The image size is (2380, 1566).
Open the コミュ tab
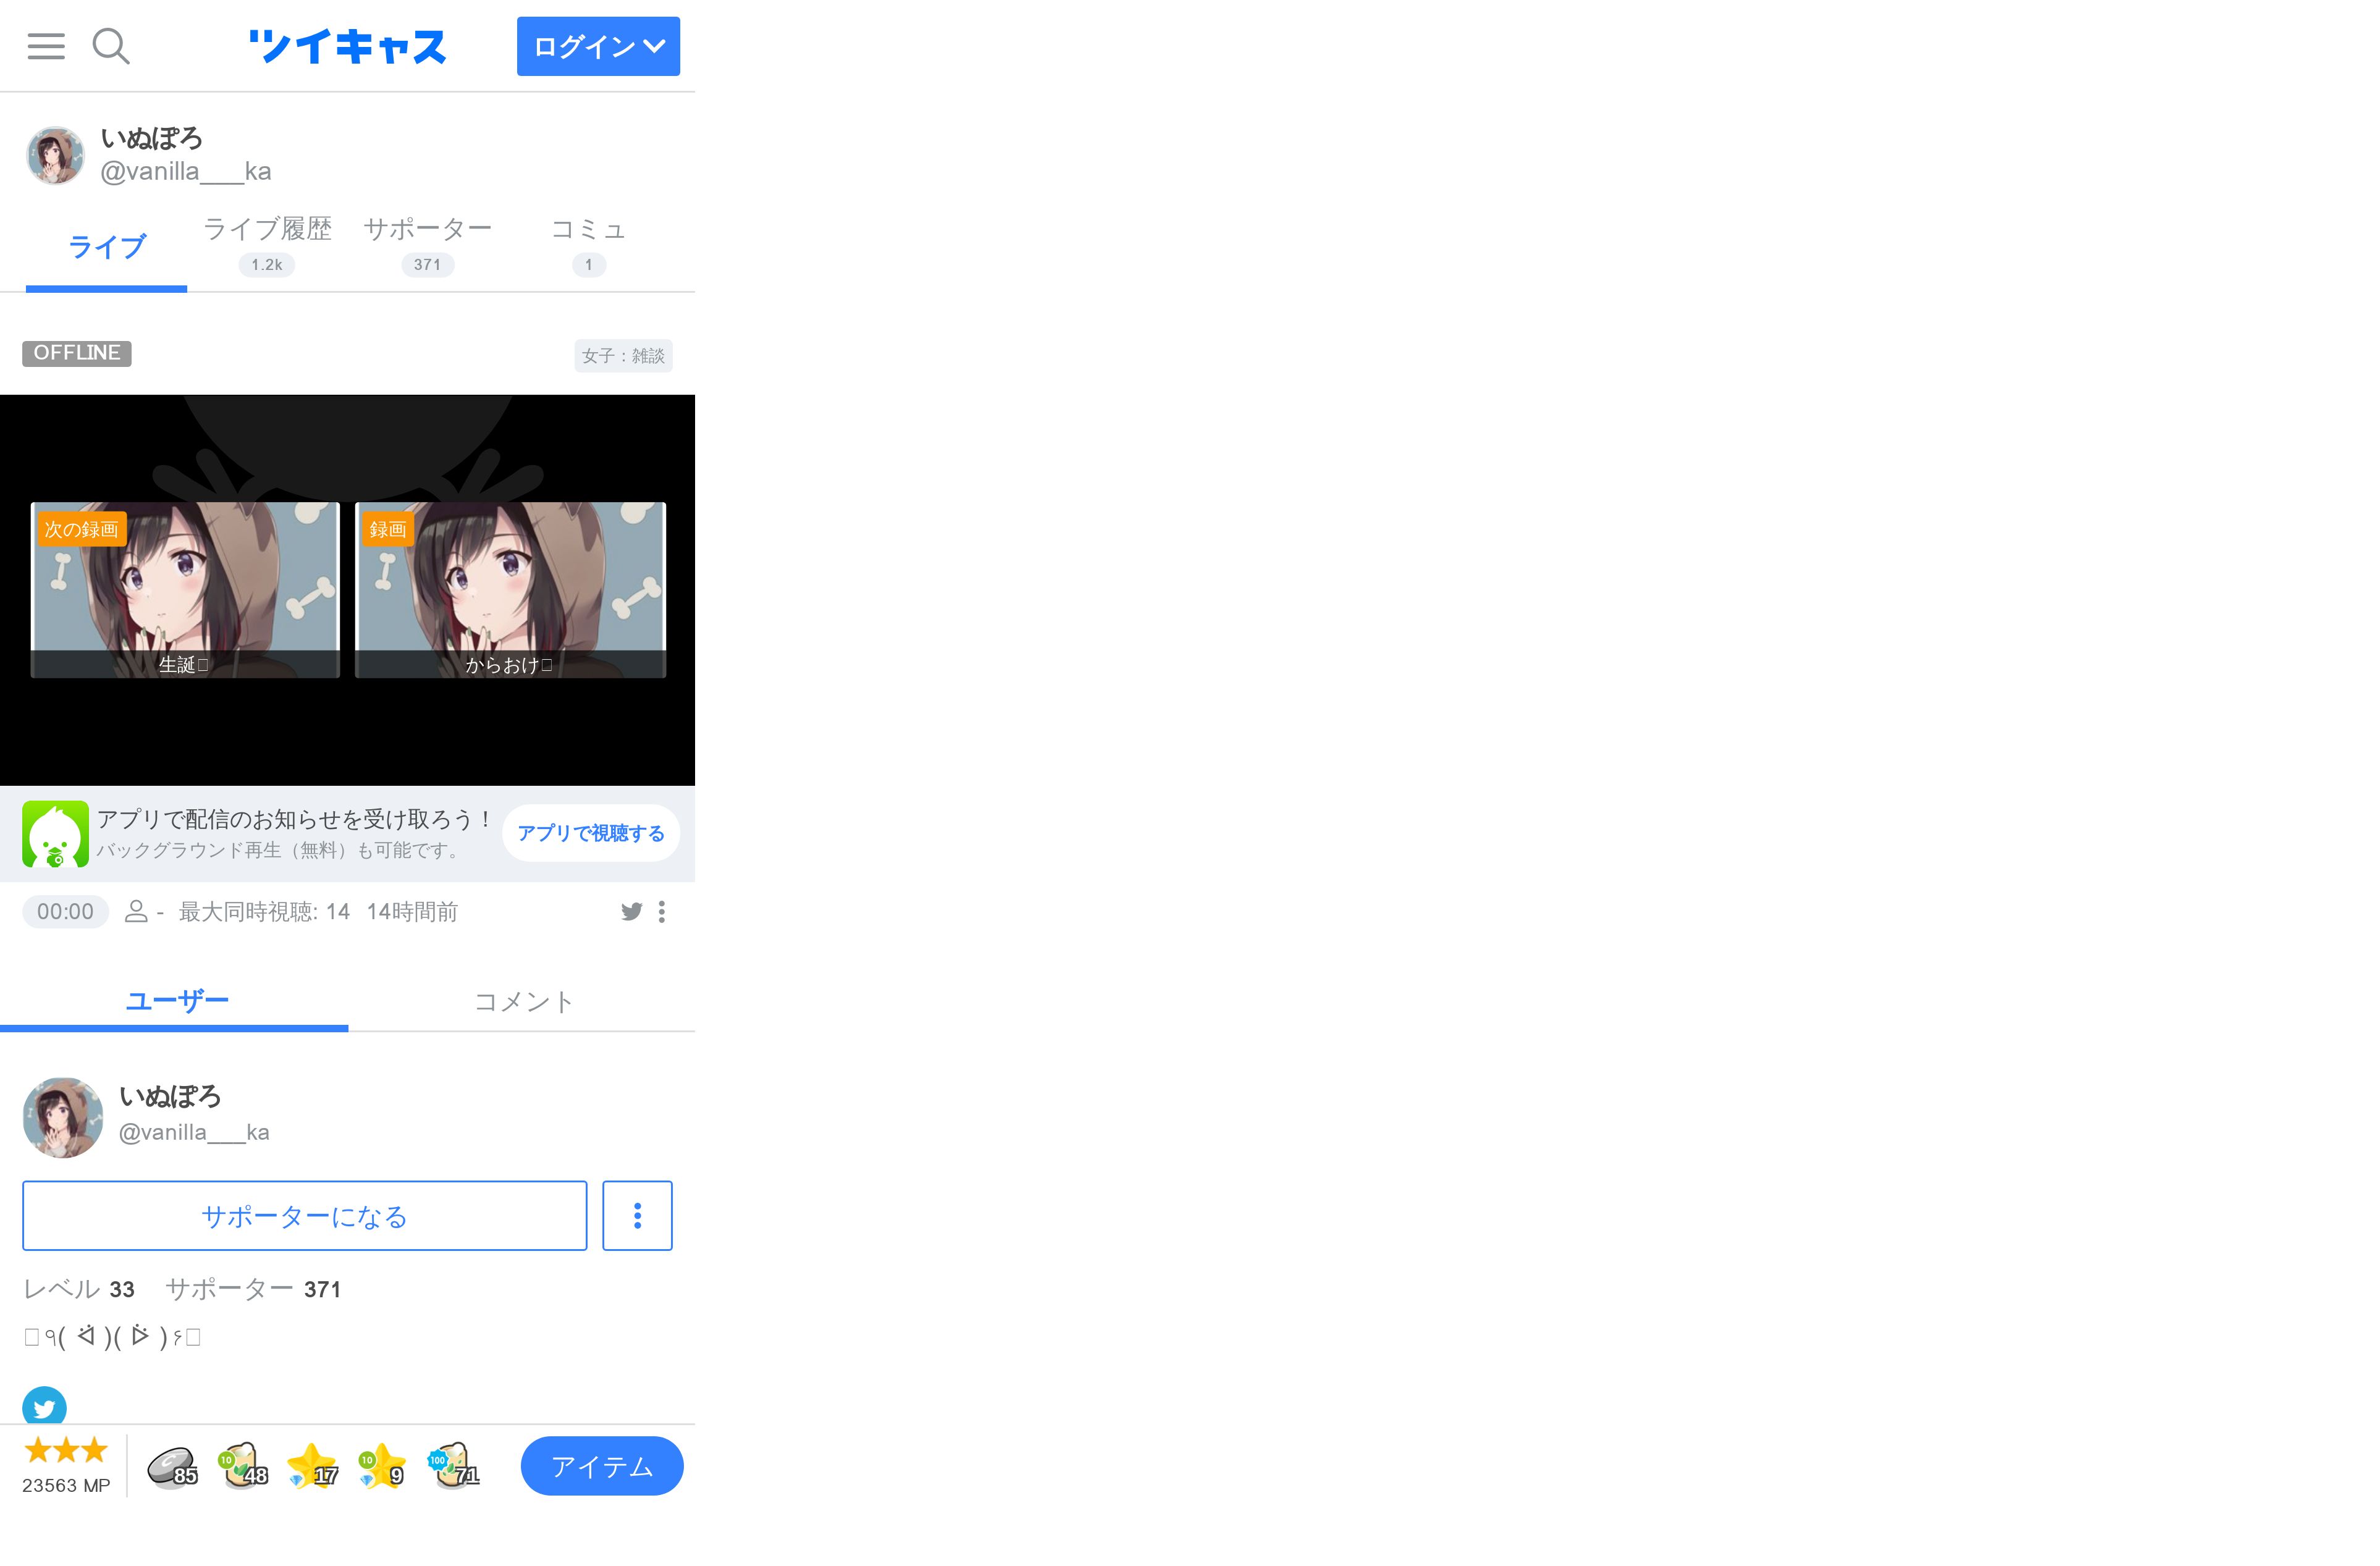click(589, 245)
